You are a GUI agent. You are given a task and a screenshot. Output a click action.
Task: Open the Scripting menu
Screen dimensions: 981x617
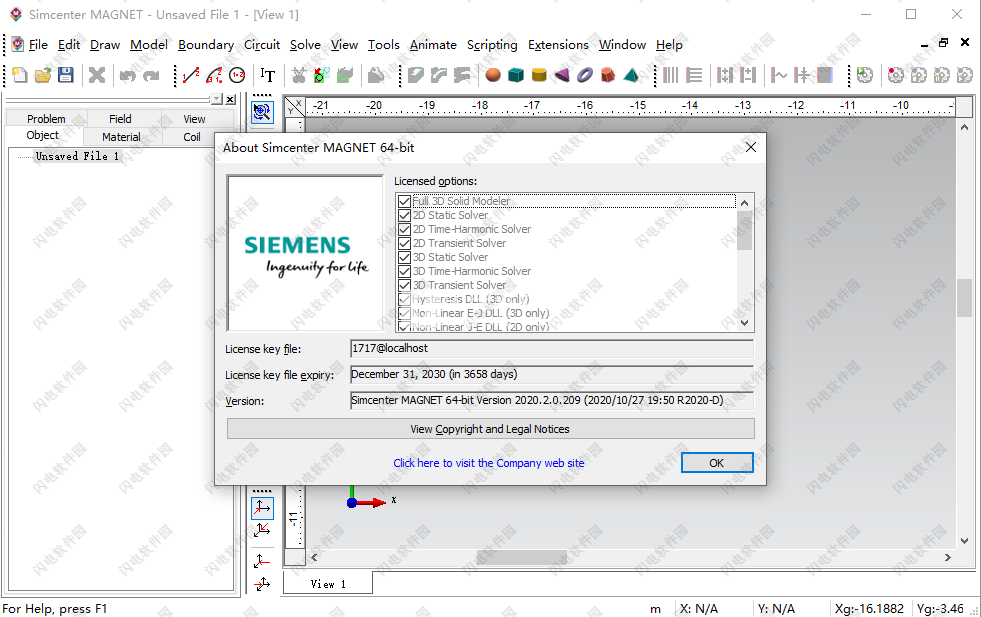point(492,44)
